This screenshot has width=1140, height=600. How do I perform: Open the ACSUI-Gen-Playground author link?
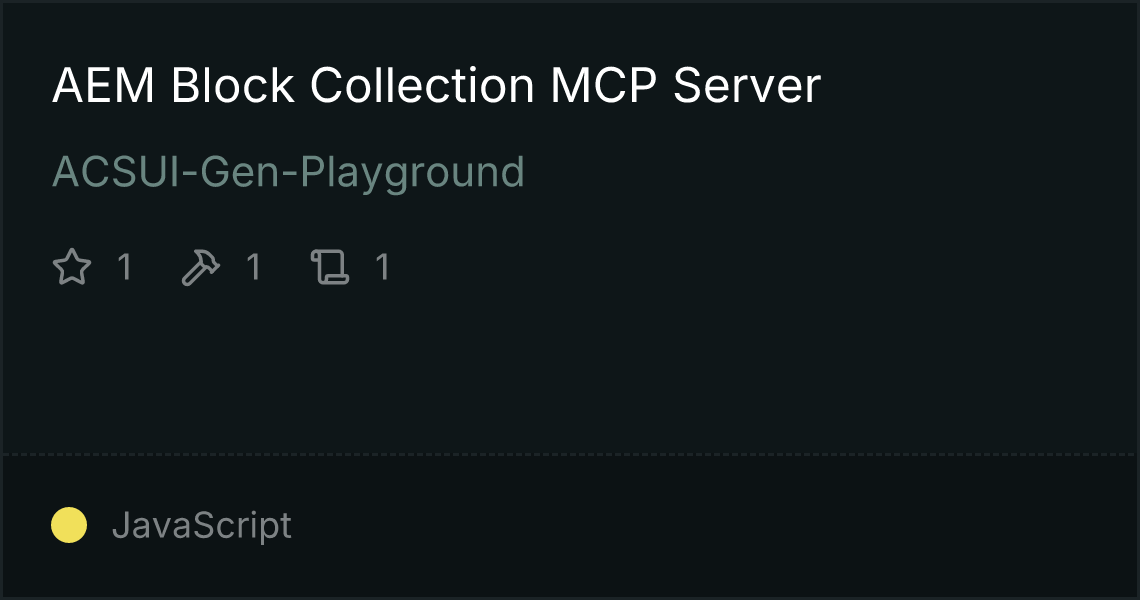pos(288,172)
